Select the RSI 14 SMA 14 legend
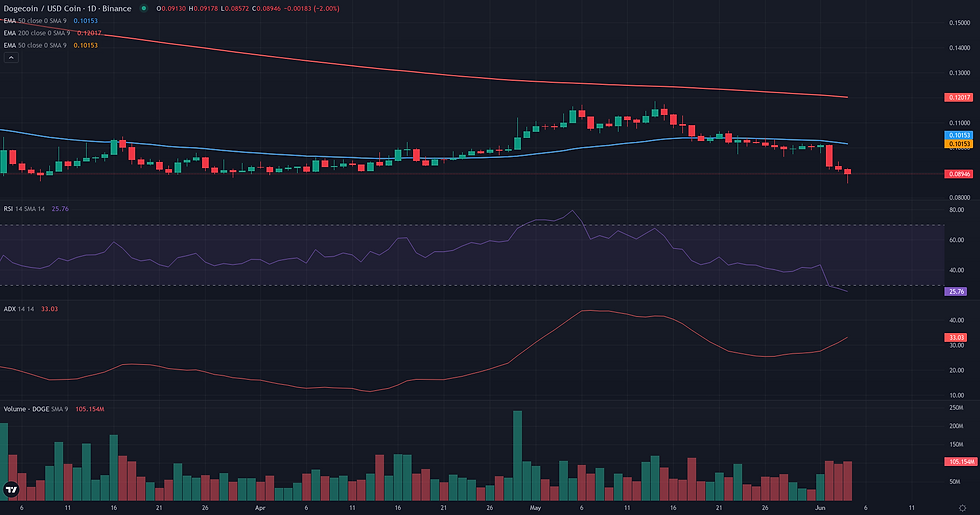The height and width of the screenshot is (515, 980). [x=36, y=209]
